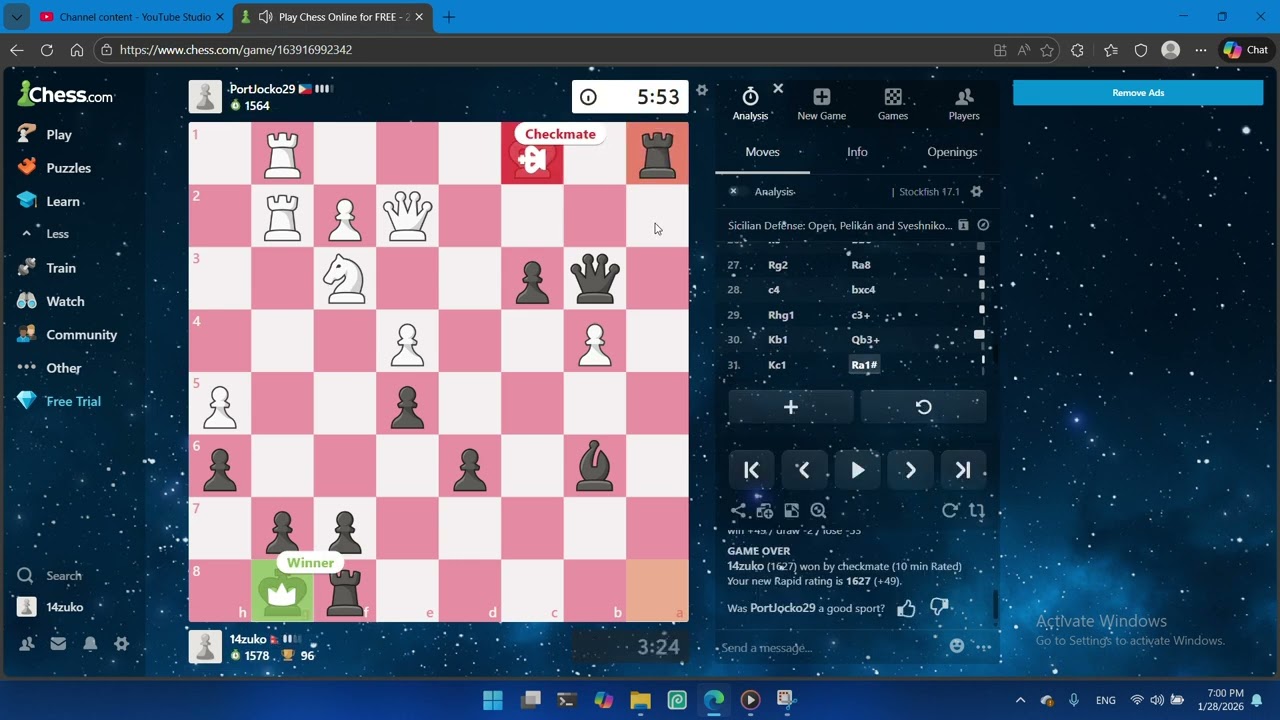This screenshot has height=720, width=1280.
Task: Click the rematch circular arrow button
Action: click(924, 407)
